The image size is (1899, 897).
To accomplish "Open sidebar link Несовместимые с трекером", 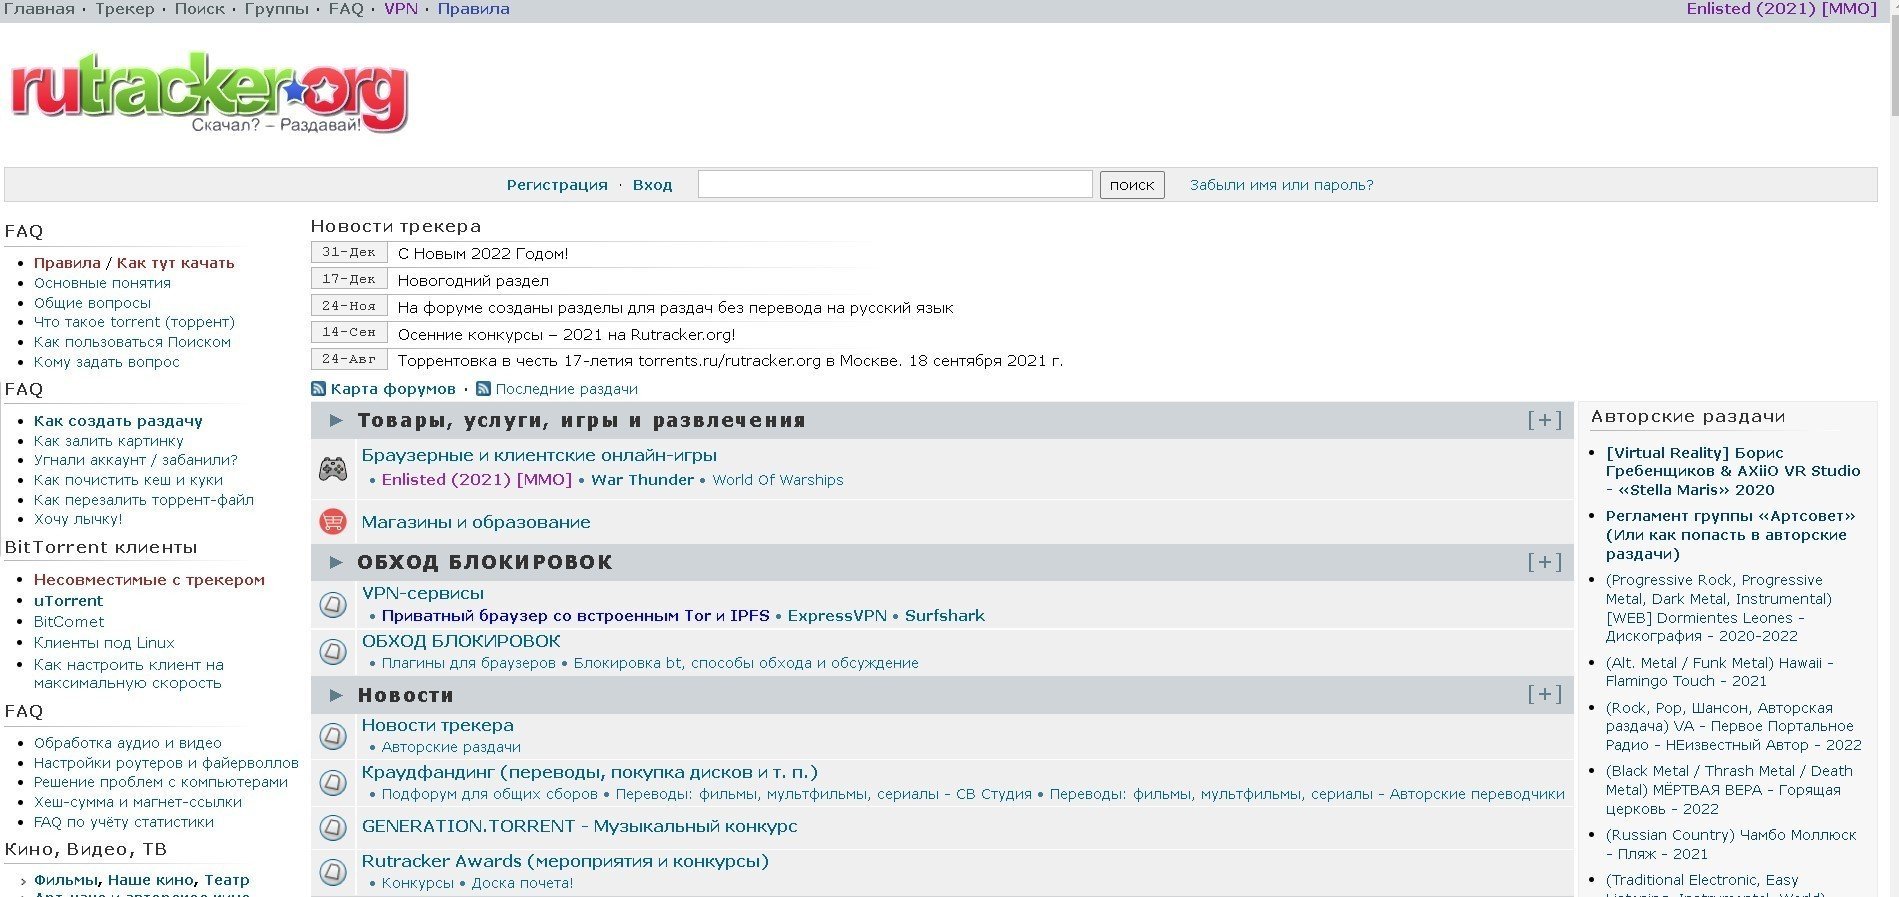I will 149,580.
